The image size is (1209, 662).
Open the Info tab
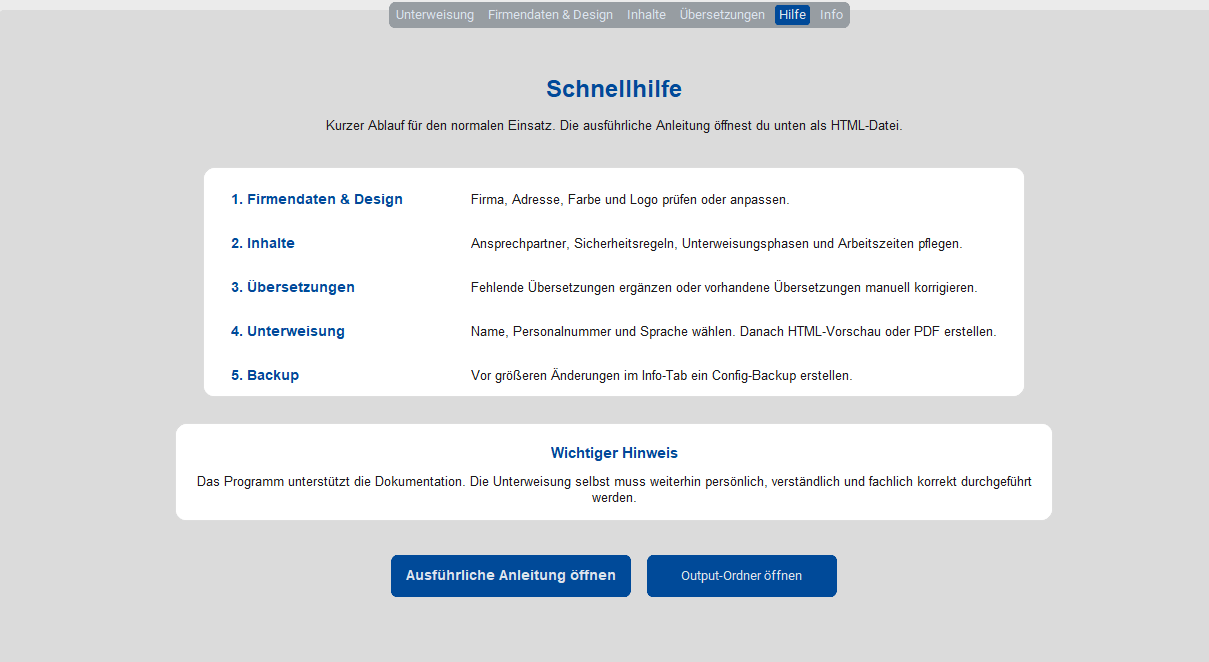[830, 14]
